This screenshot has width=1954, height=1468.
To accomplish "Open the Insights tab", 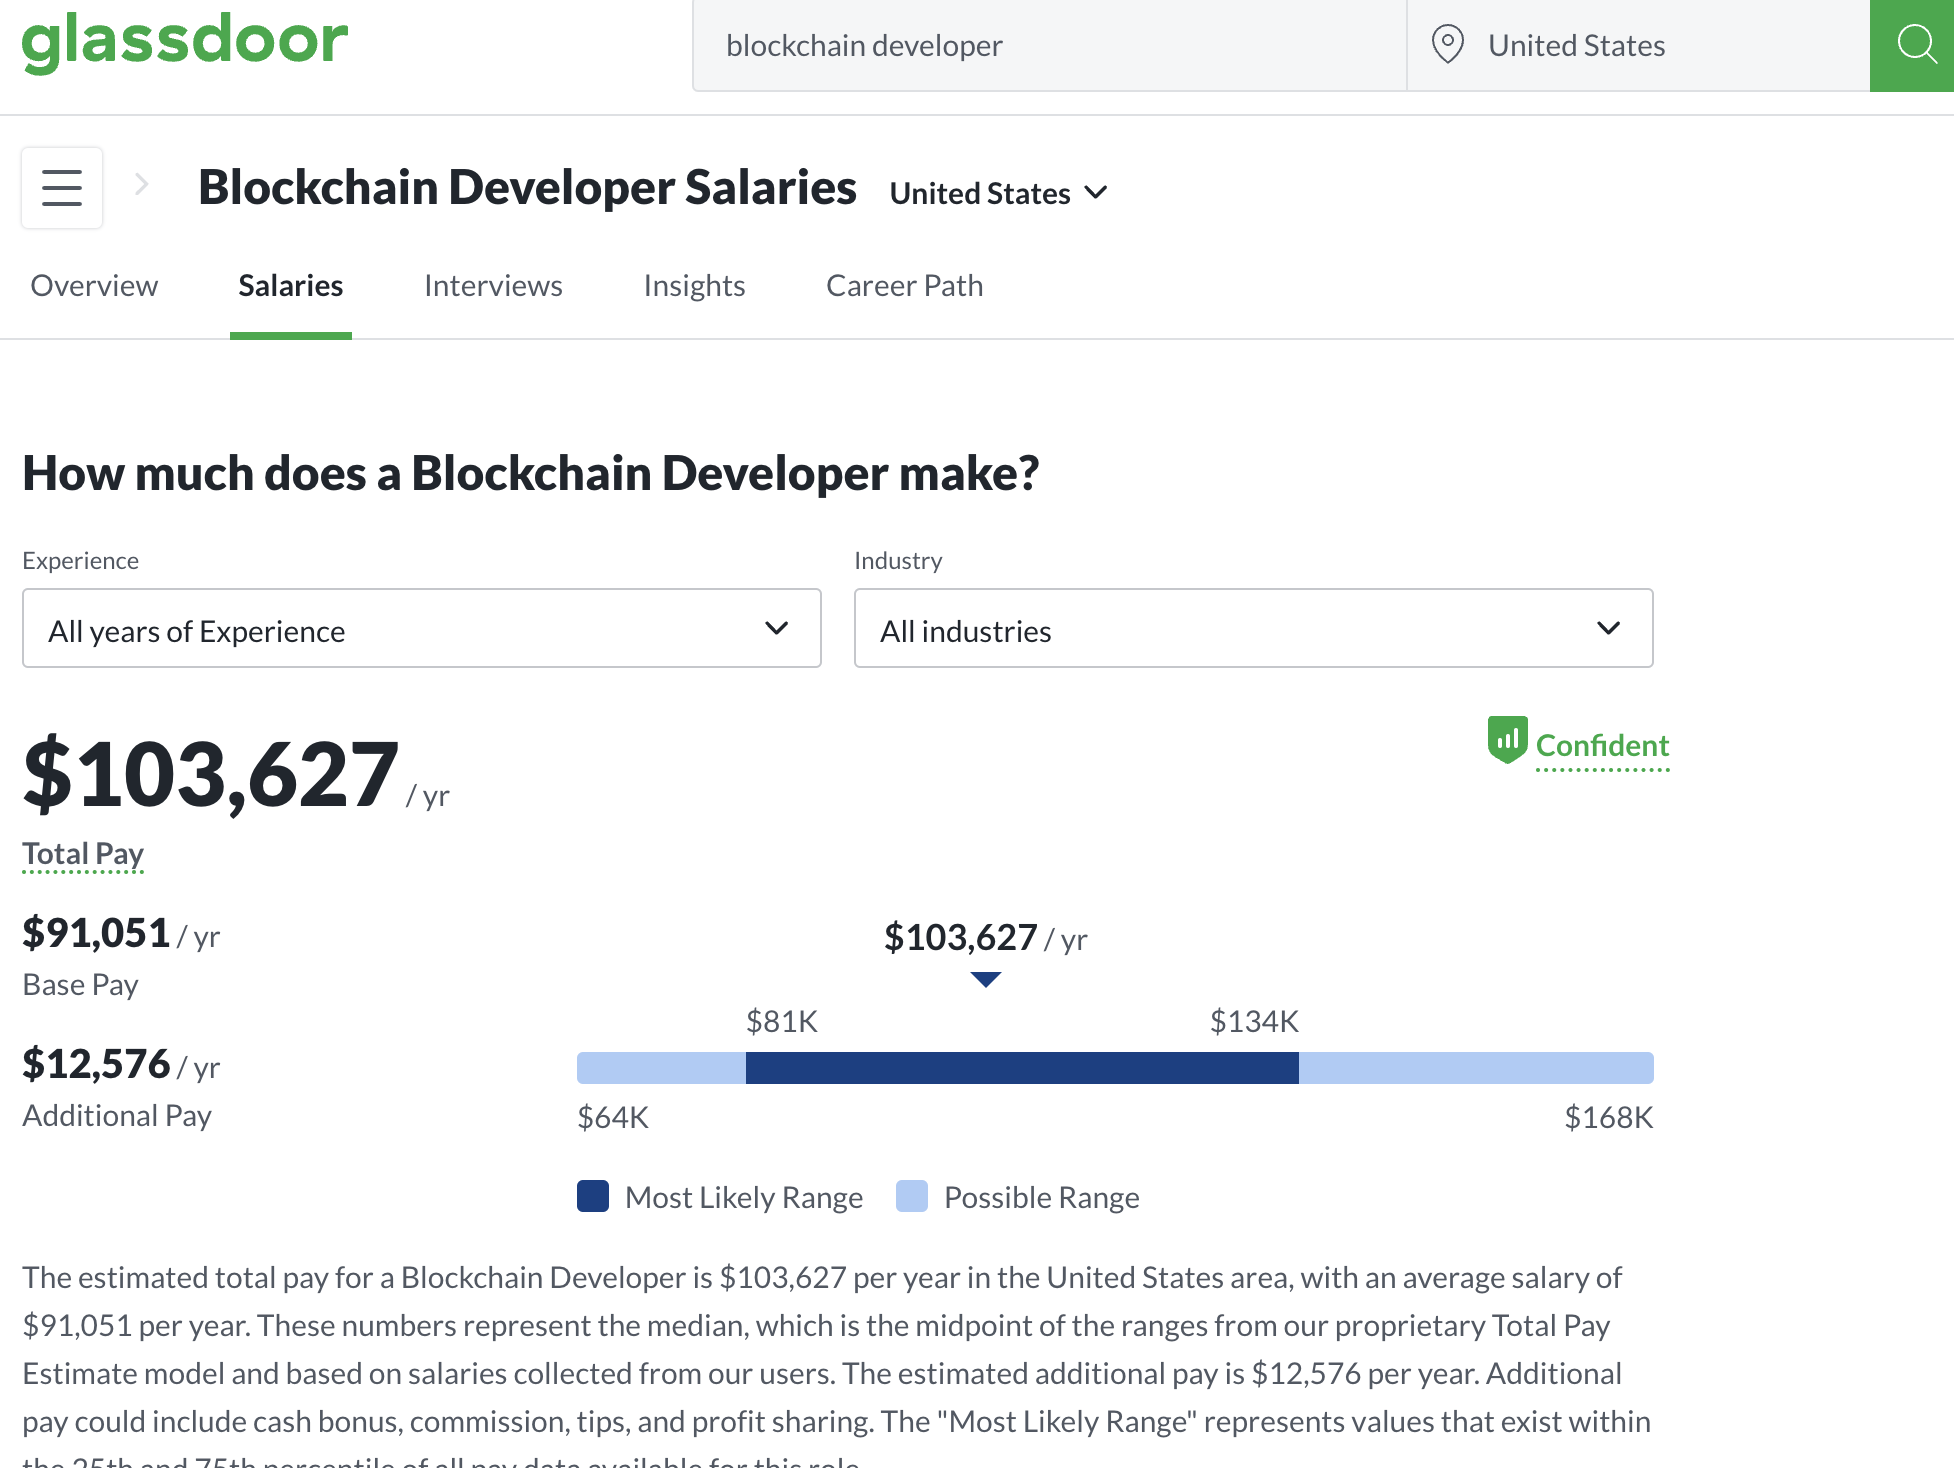I will pos(694,286).
